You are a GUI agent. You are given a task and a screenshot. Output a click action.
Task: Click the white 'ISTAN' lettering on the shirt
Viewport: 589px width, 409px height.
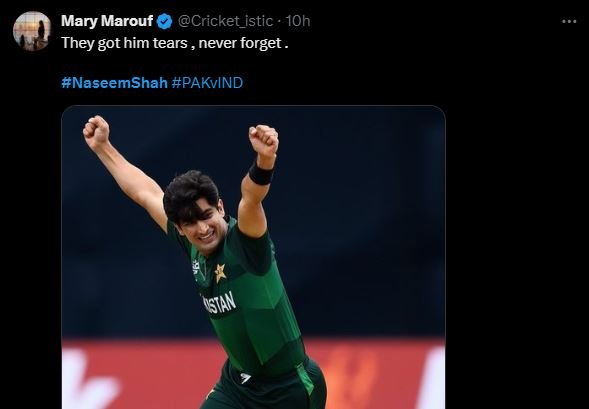[x=220, y=303]
